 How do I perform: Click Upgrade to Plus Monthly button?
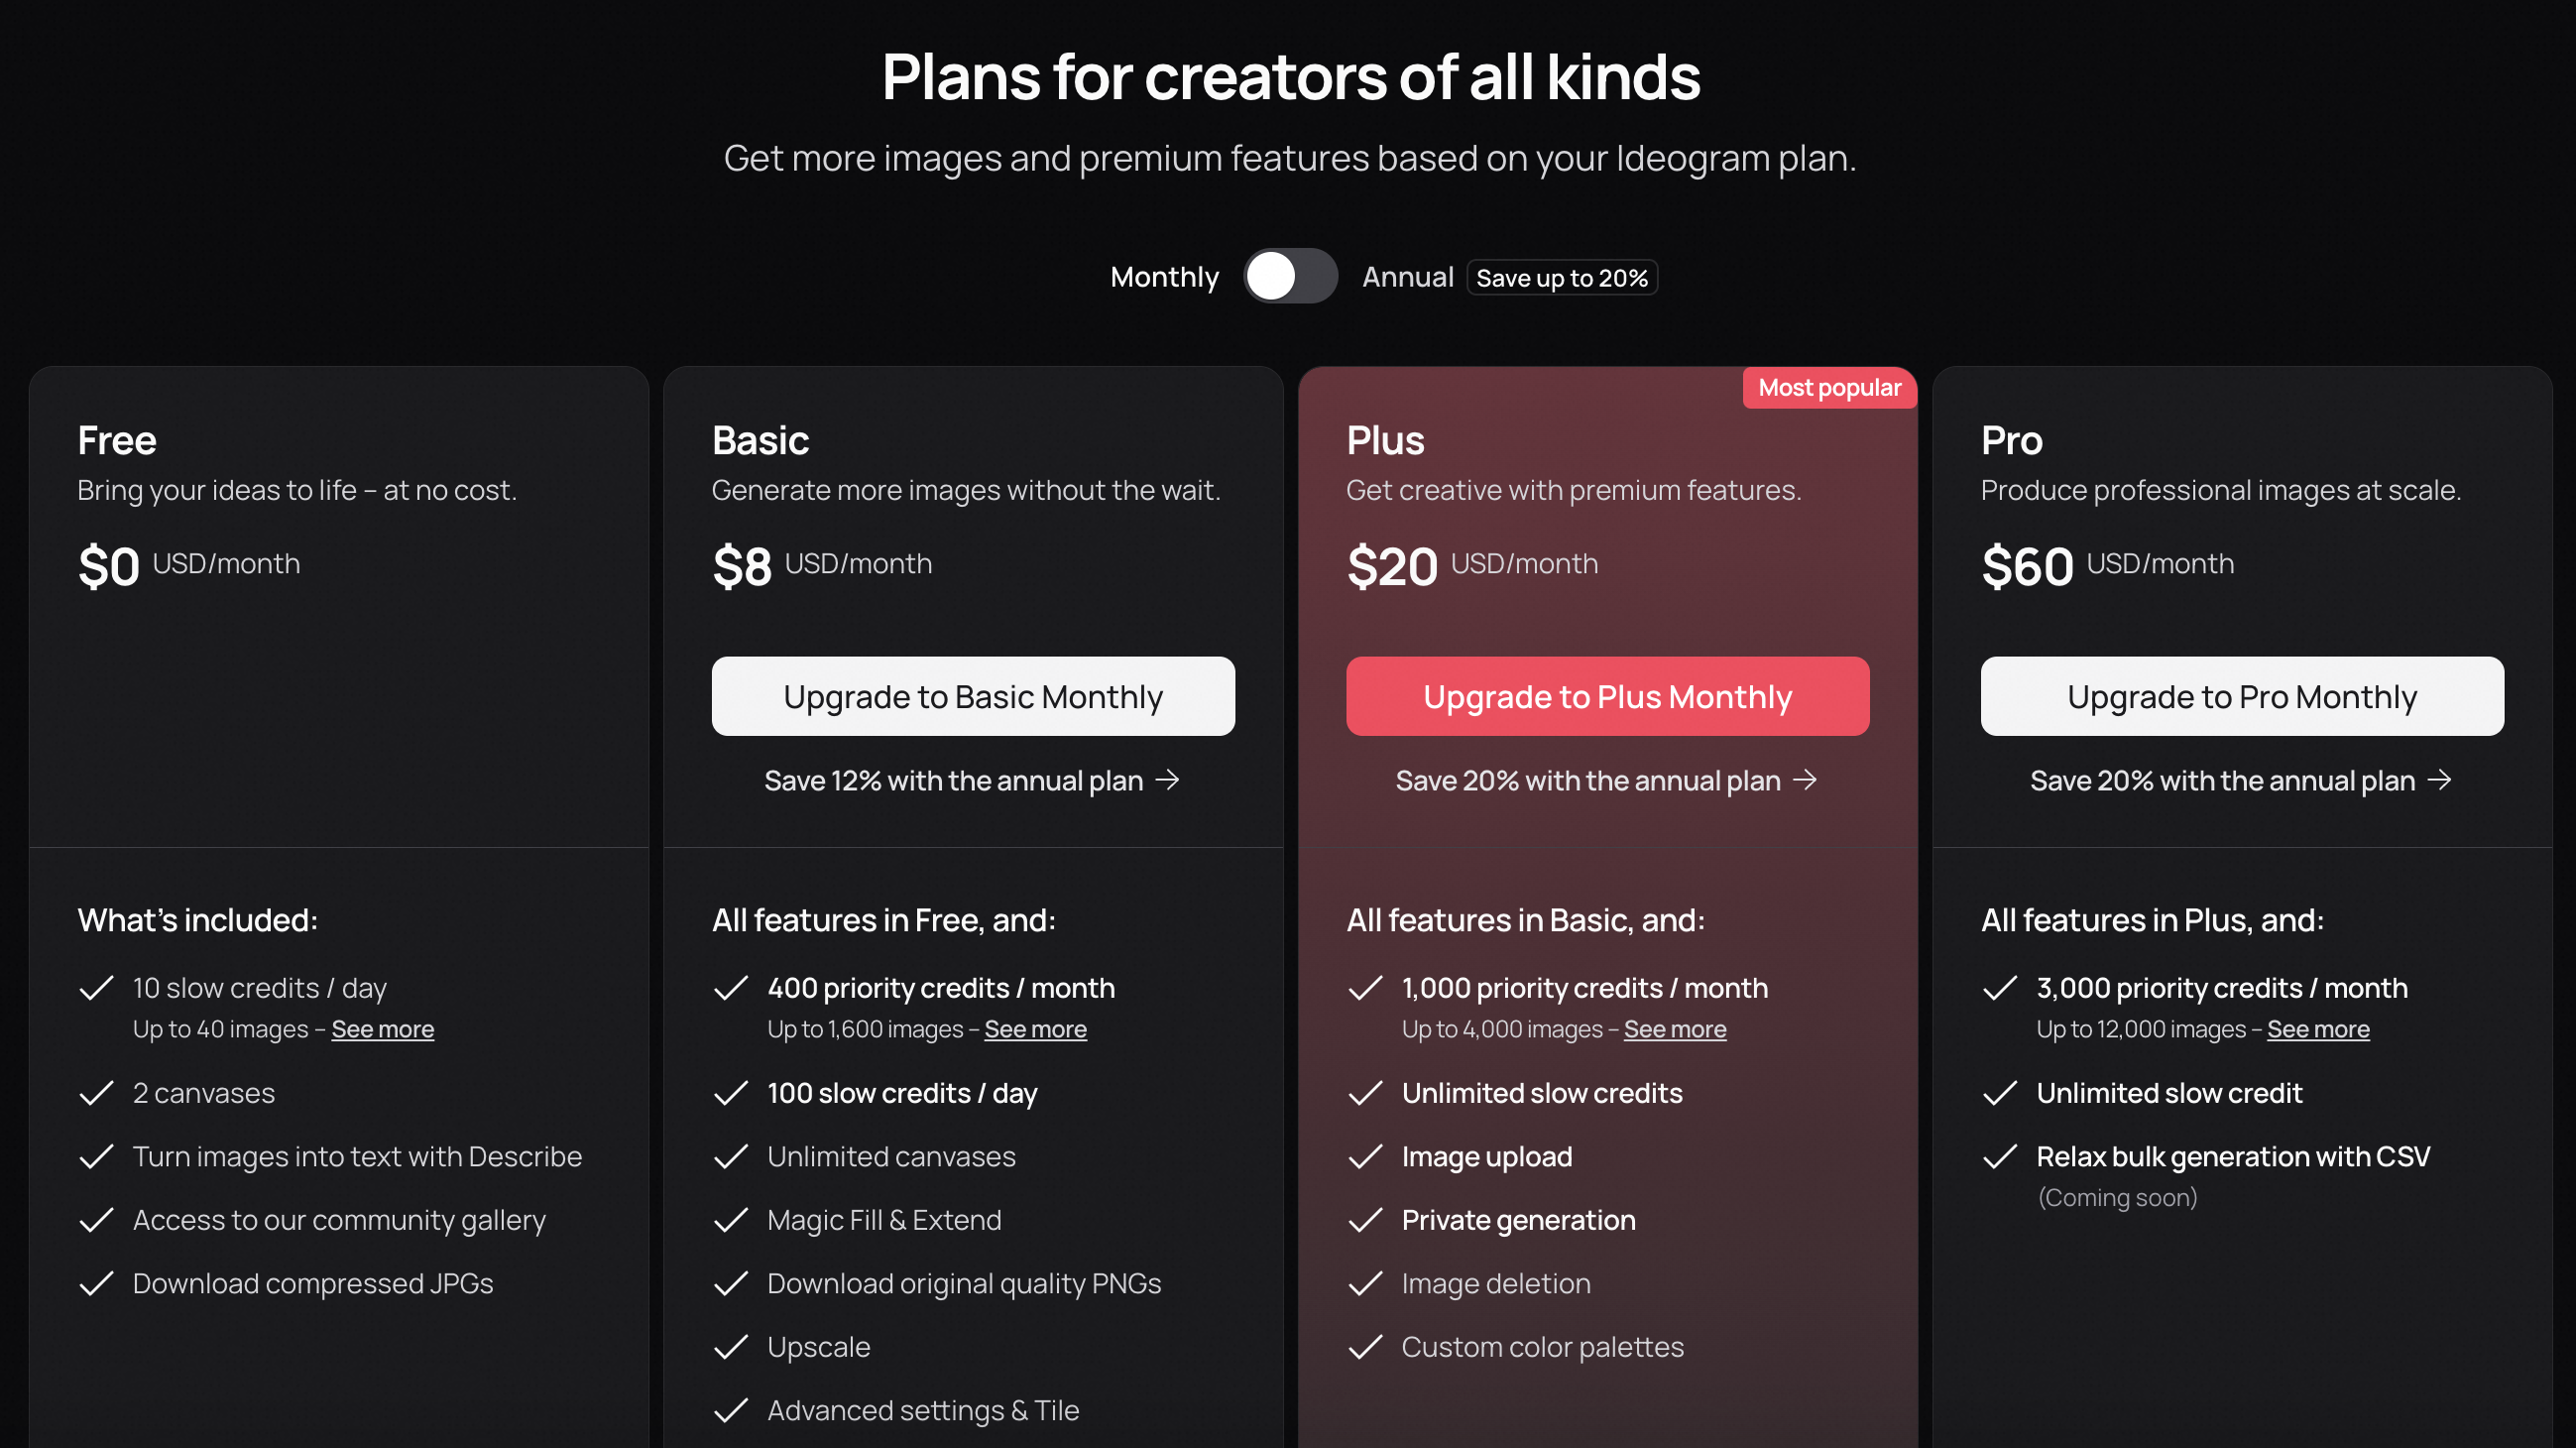(x=1607, y=696)
